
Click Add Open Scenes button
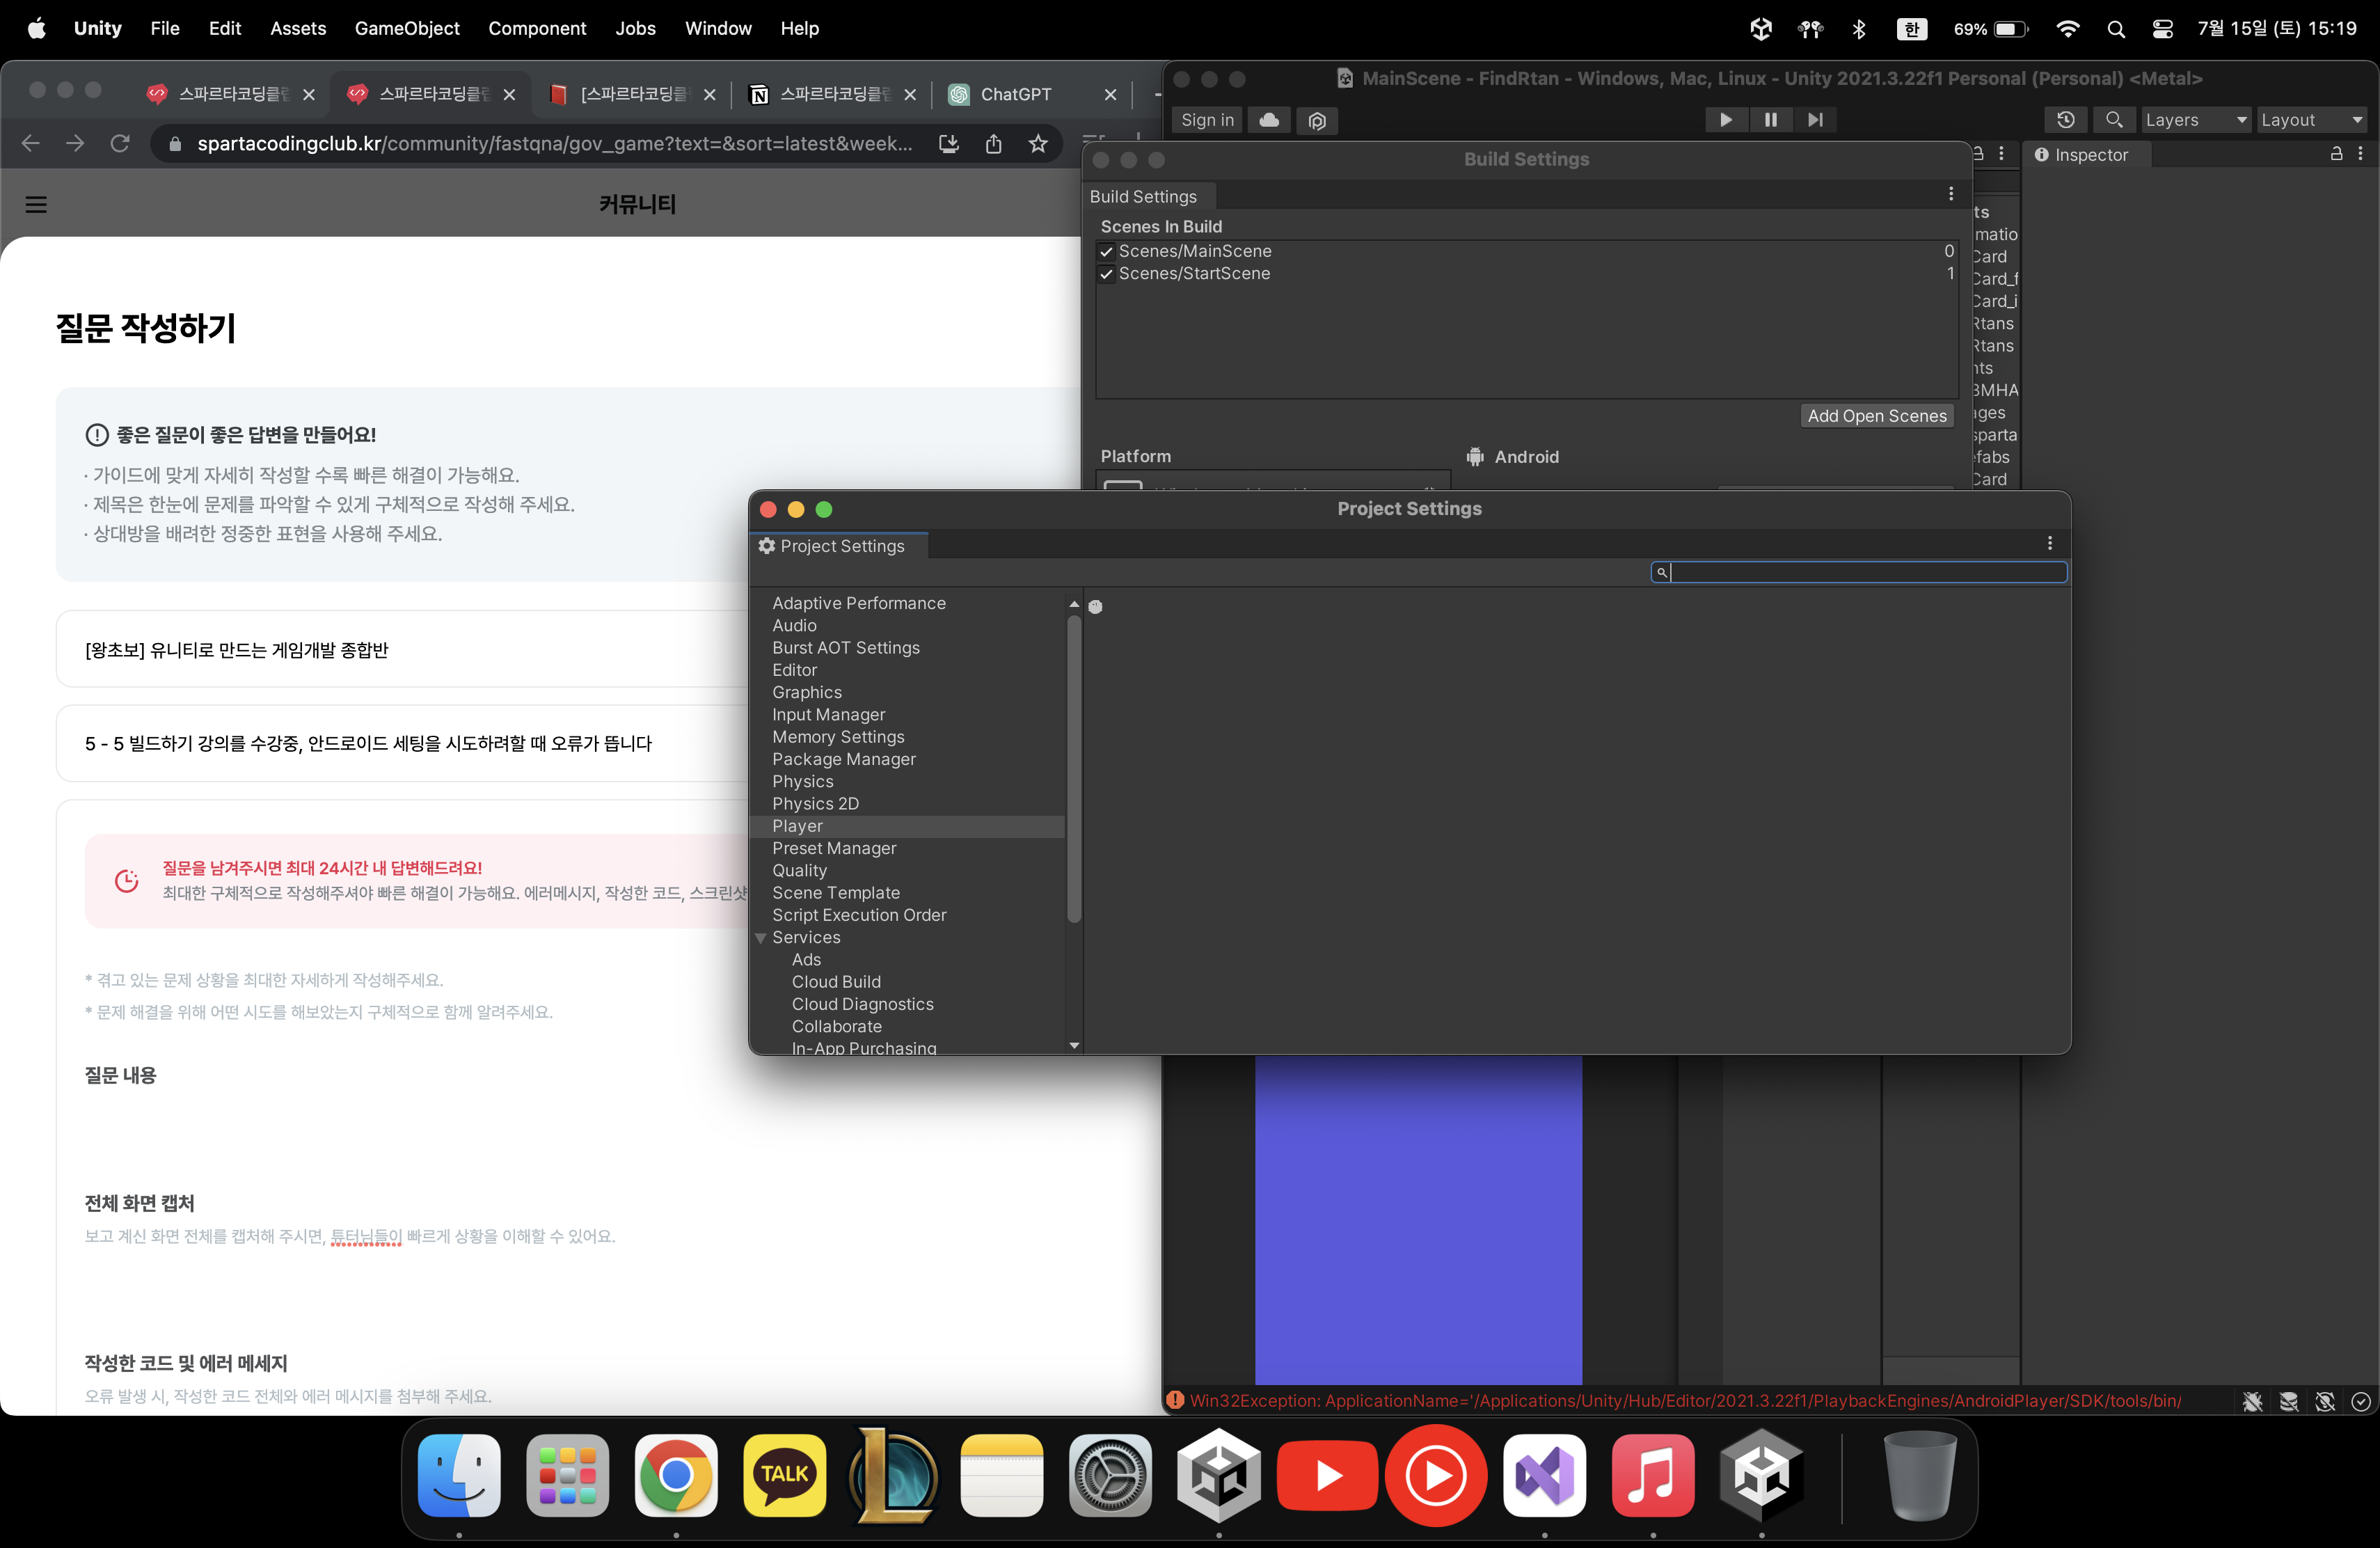pyautogui.click(x=1877, y=416)
